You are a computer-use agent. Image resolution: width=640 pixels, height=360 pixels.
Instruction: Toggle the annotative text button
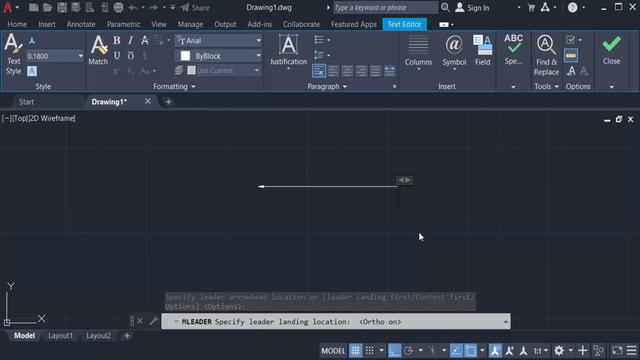pyautogui.click(x=32, y=40)
